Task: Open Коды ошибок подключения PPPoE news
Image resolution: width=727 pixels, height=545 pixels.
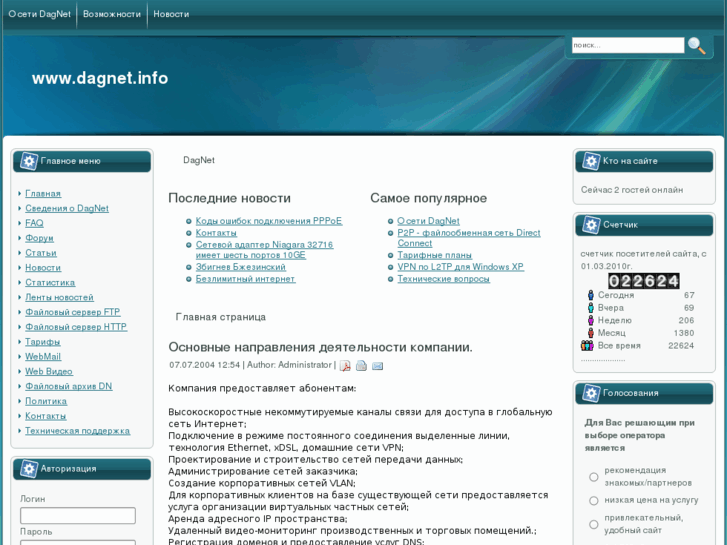Action: tap(269, 221)
